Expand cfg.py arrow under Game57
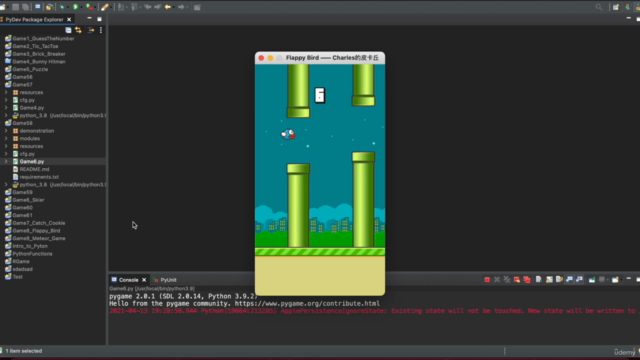This screenshot has height=360, width=640. pyautogui.click(x=6, y=100)
